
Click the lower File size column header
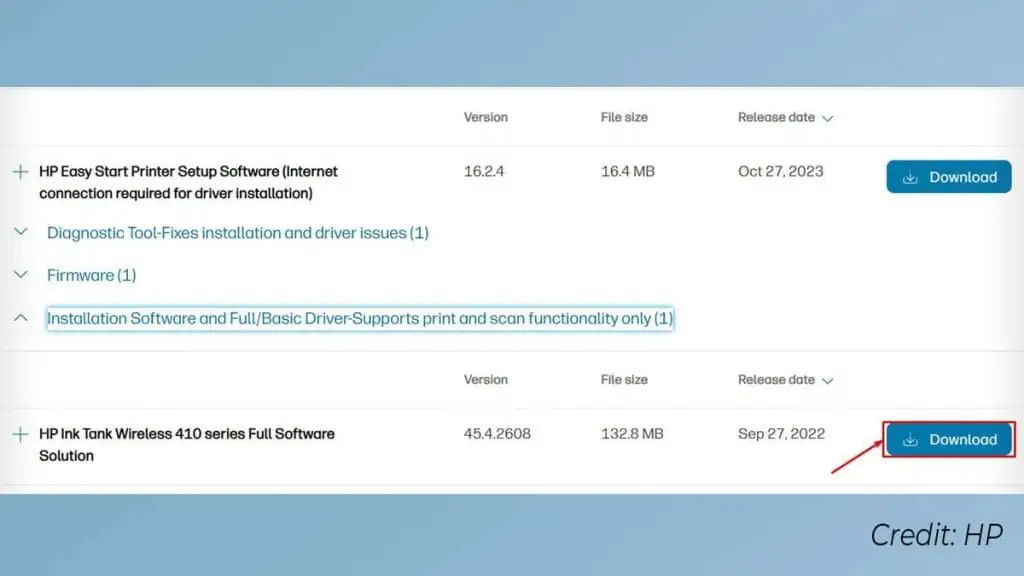[x=624, y=380]
